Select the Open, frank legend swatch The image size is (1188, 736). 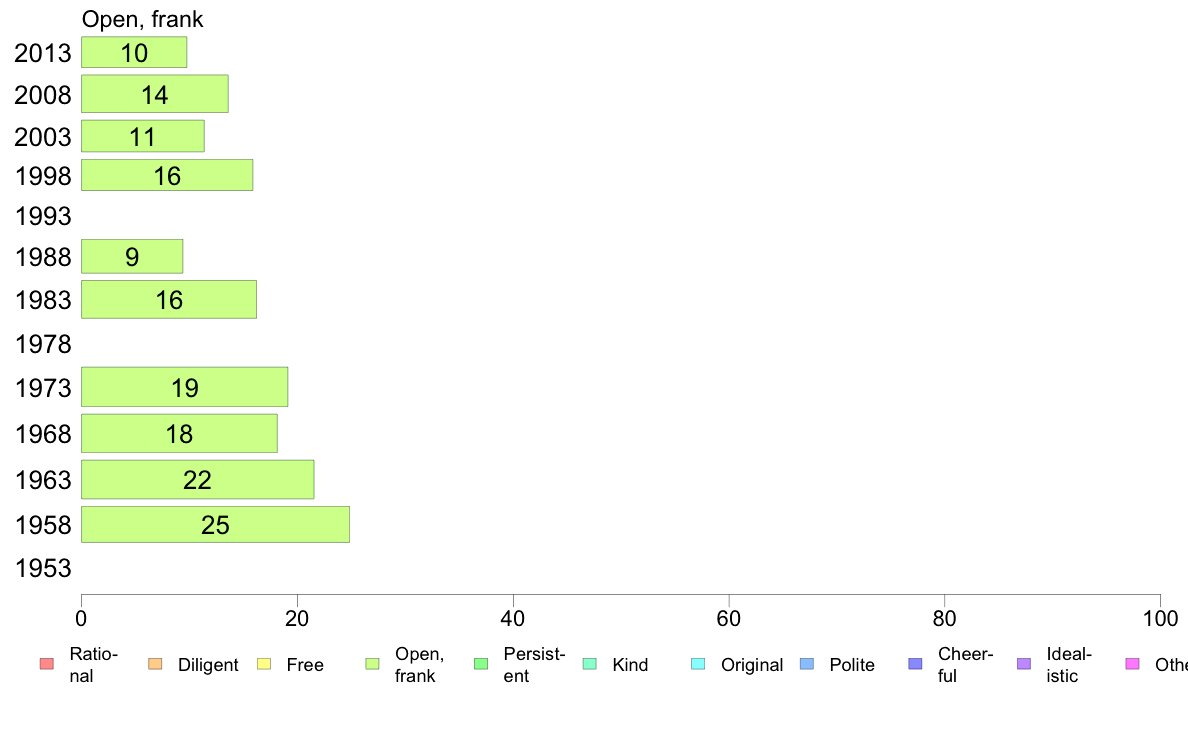click(372, 664)
